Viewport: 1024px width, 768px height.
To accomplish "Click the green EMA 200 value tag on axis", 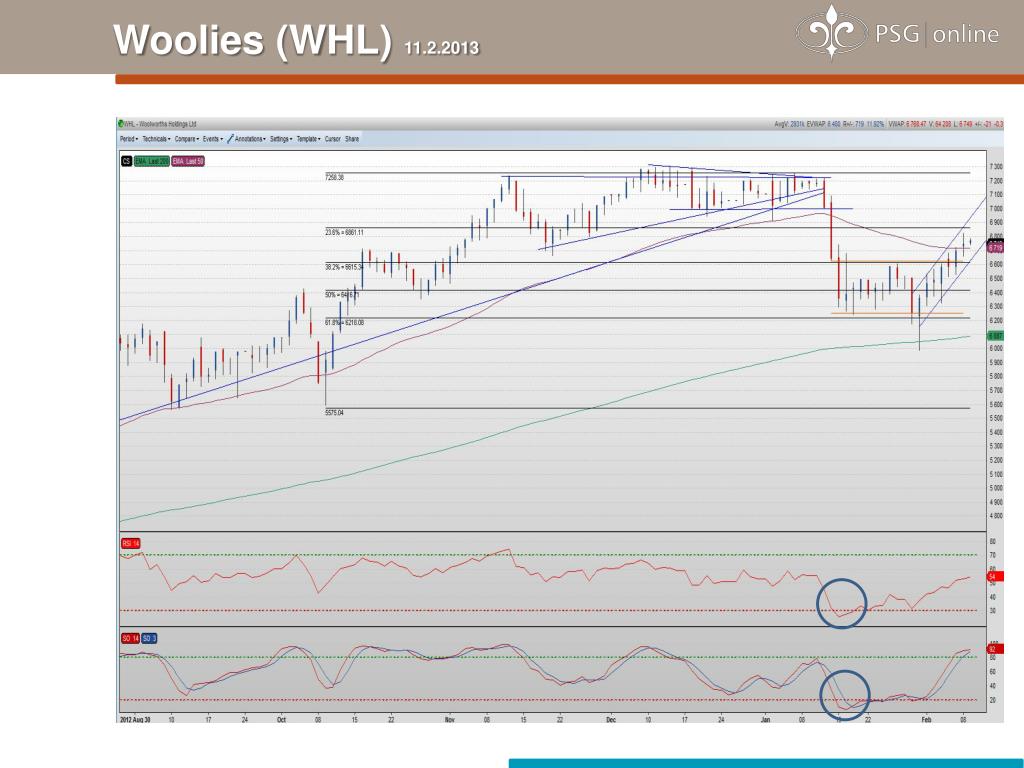I will (x=995, y=335).
